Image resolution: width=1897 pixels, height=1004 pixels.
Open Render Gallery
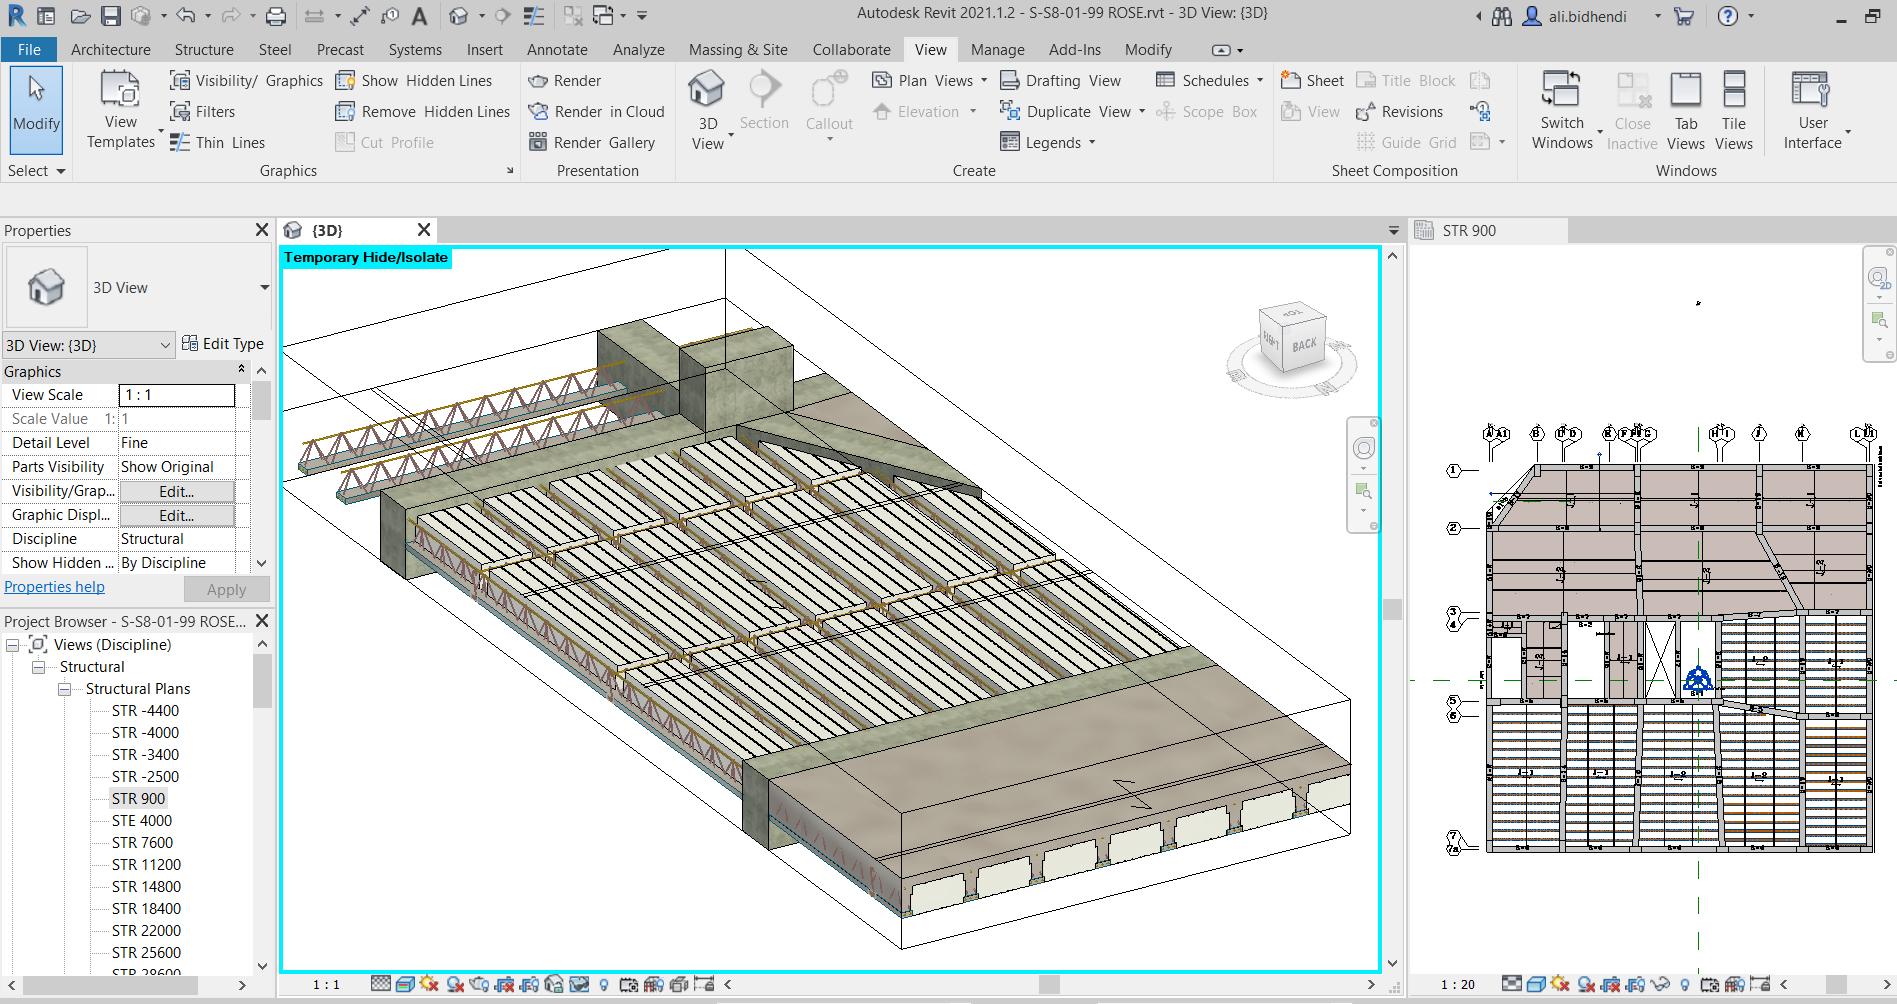coord(593,142)
